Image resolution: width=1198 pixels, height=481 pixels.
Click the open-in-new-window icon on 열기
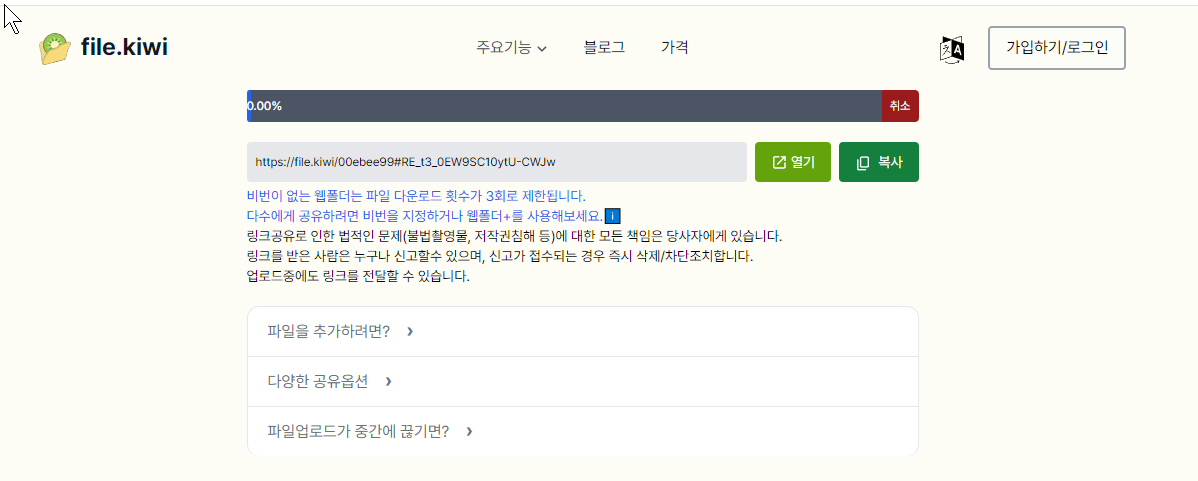coord(779,162)
